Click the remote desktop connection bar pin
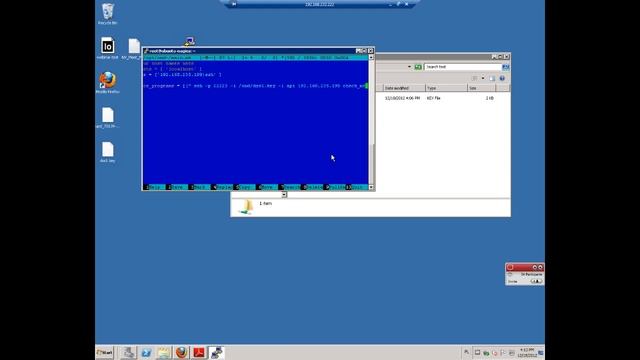 tap(234, 4)
